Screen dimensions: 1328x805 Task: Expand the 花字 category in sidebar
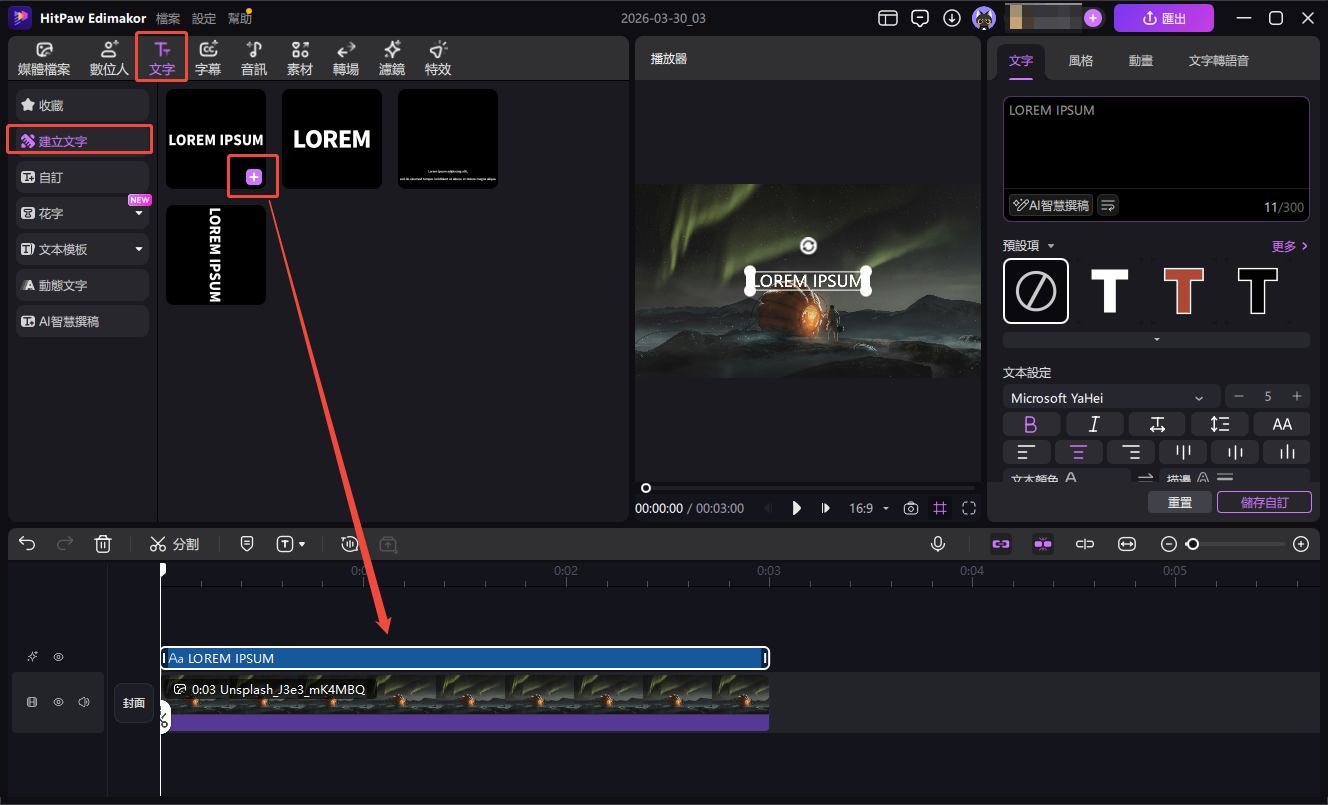[x=139, y=213]
